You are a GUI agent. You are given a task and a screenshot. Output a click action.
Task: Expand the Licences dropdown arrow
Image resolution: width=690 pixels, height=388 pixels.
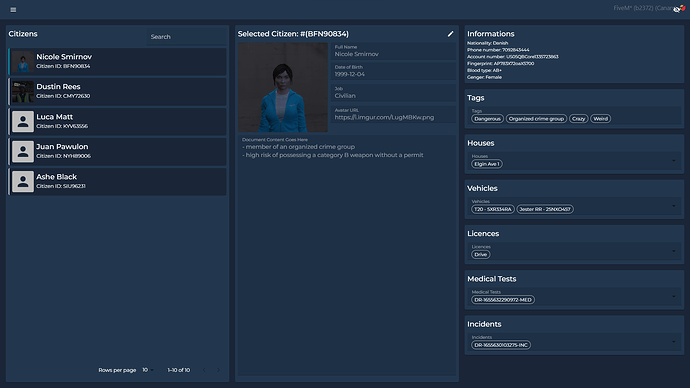coord(674,251)
